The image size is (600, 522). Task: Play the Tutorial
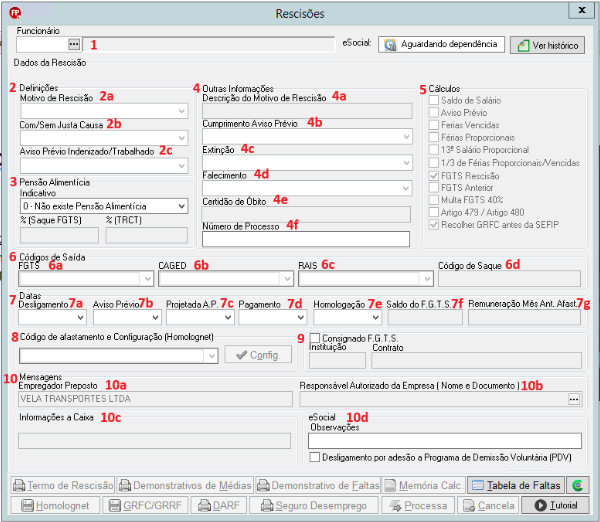555,505
